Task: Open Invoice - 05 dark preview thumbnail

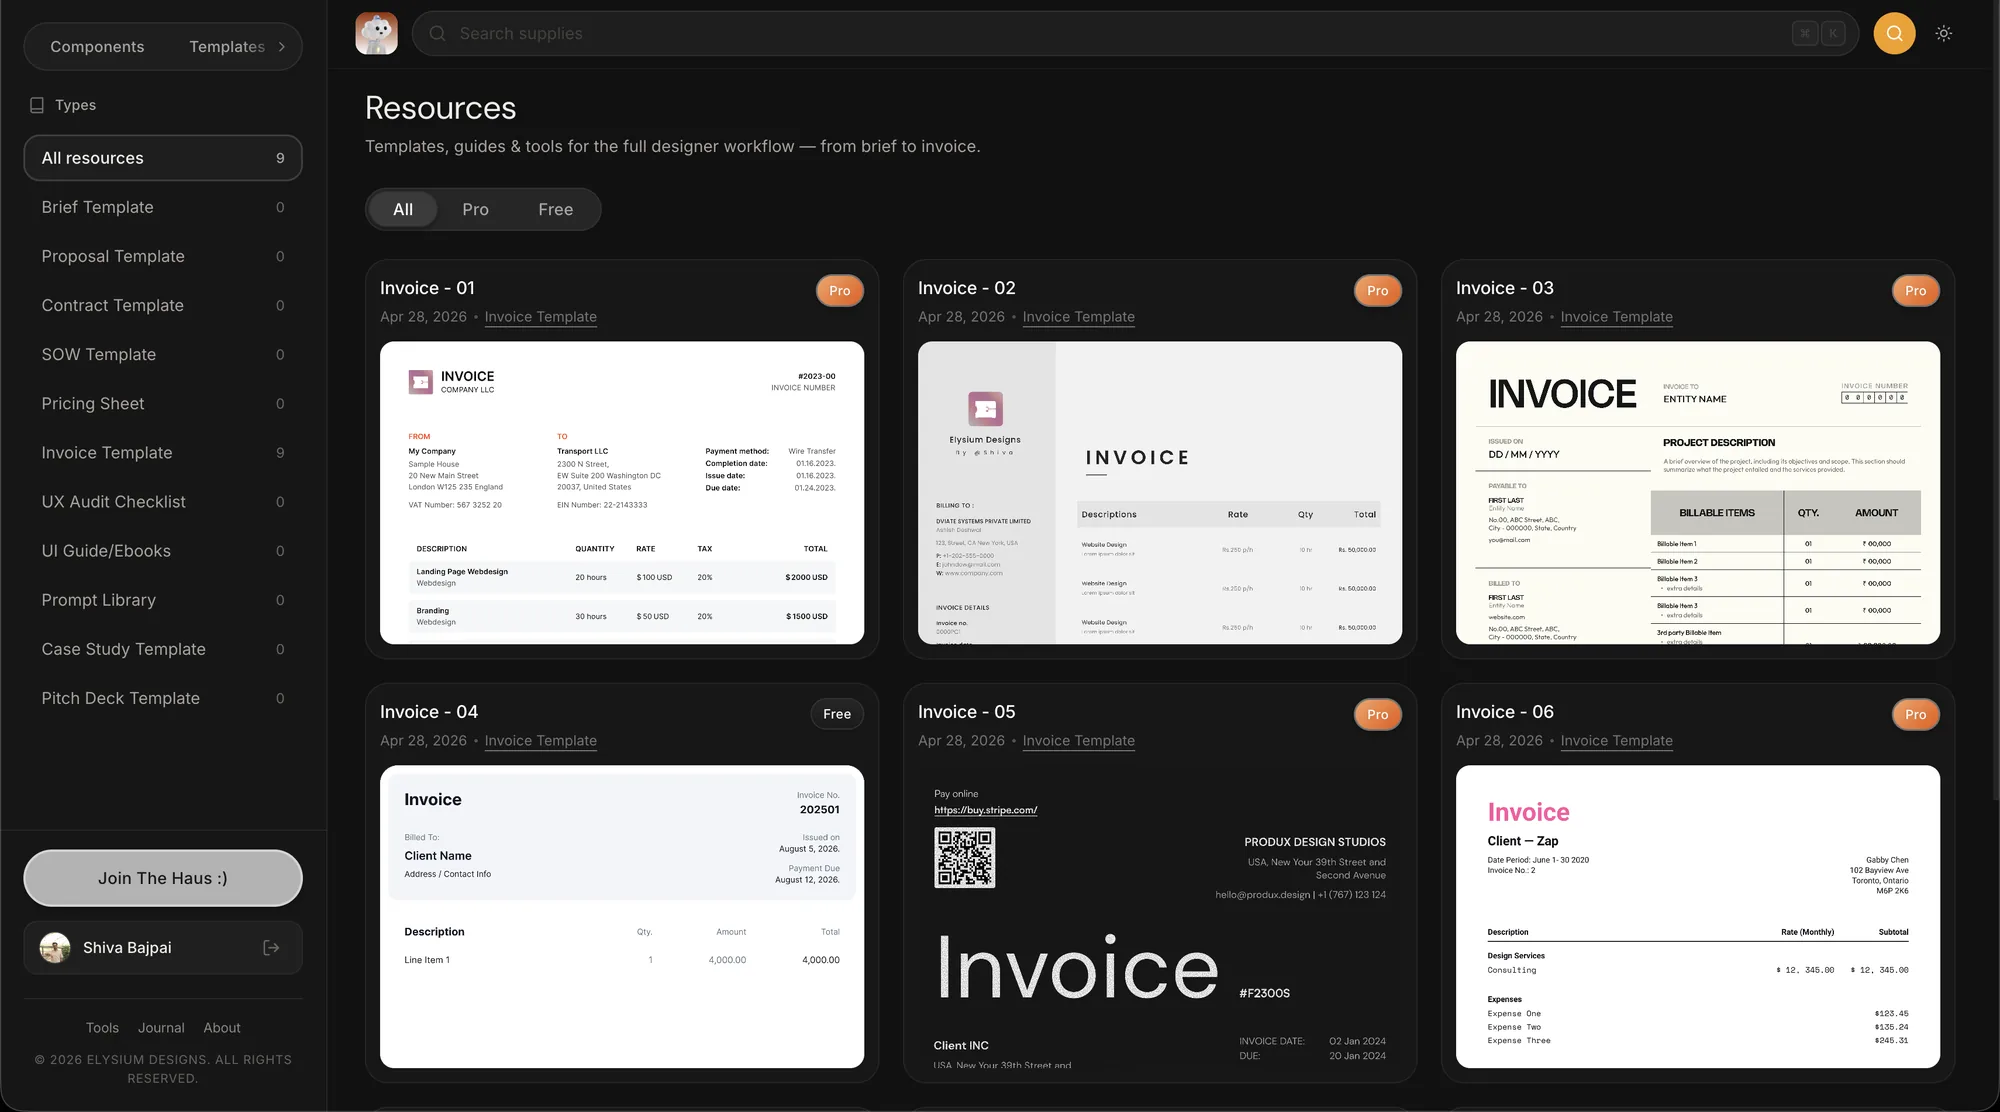Action: (x=1160, y=917)
